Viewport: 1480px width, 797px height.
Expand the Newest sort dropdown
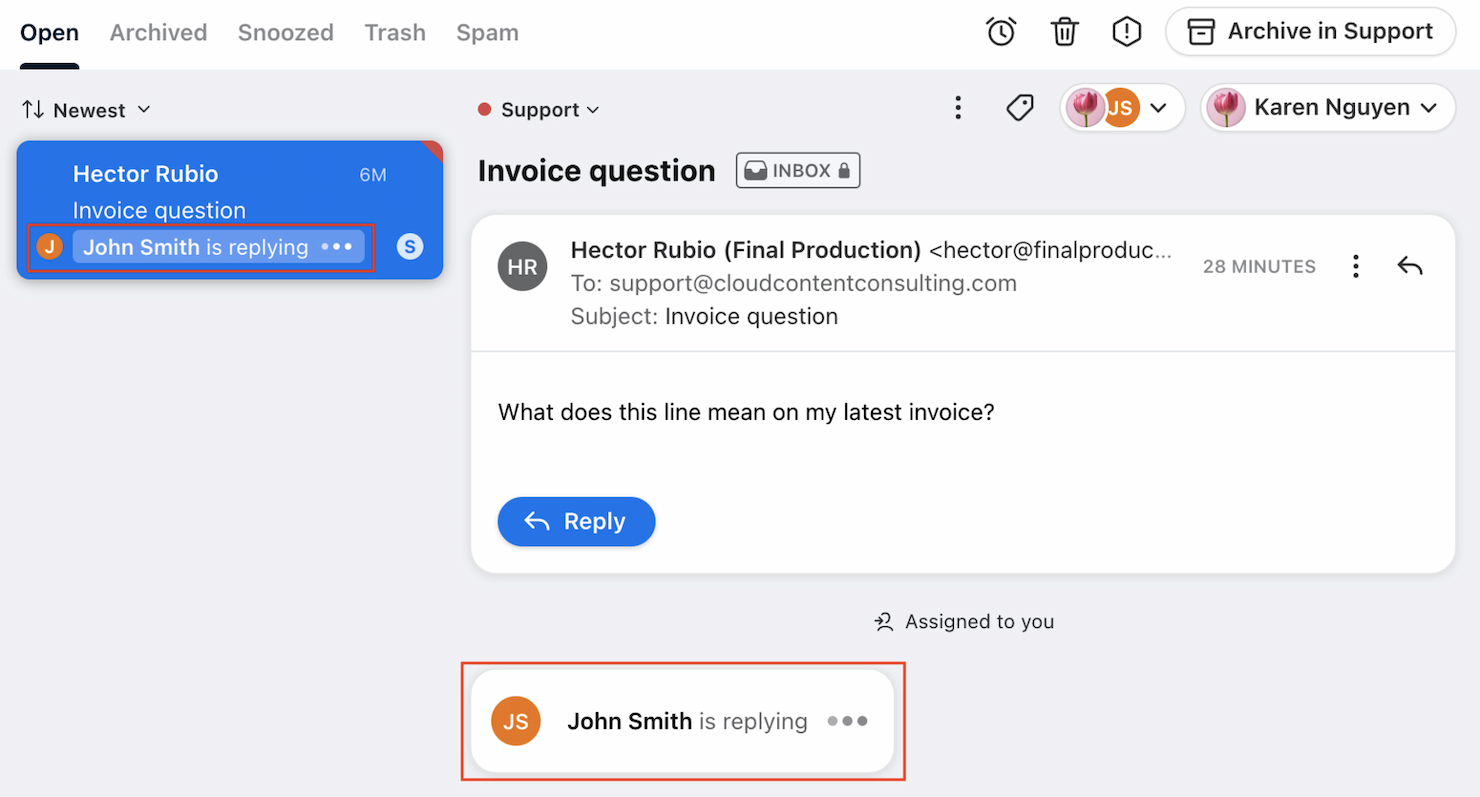(87, 110)
